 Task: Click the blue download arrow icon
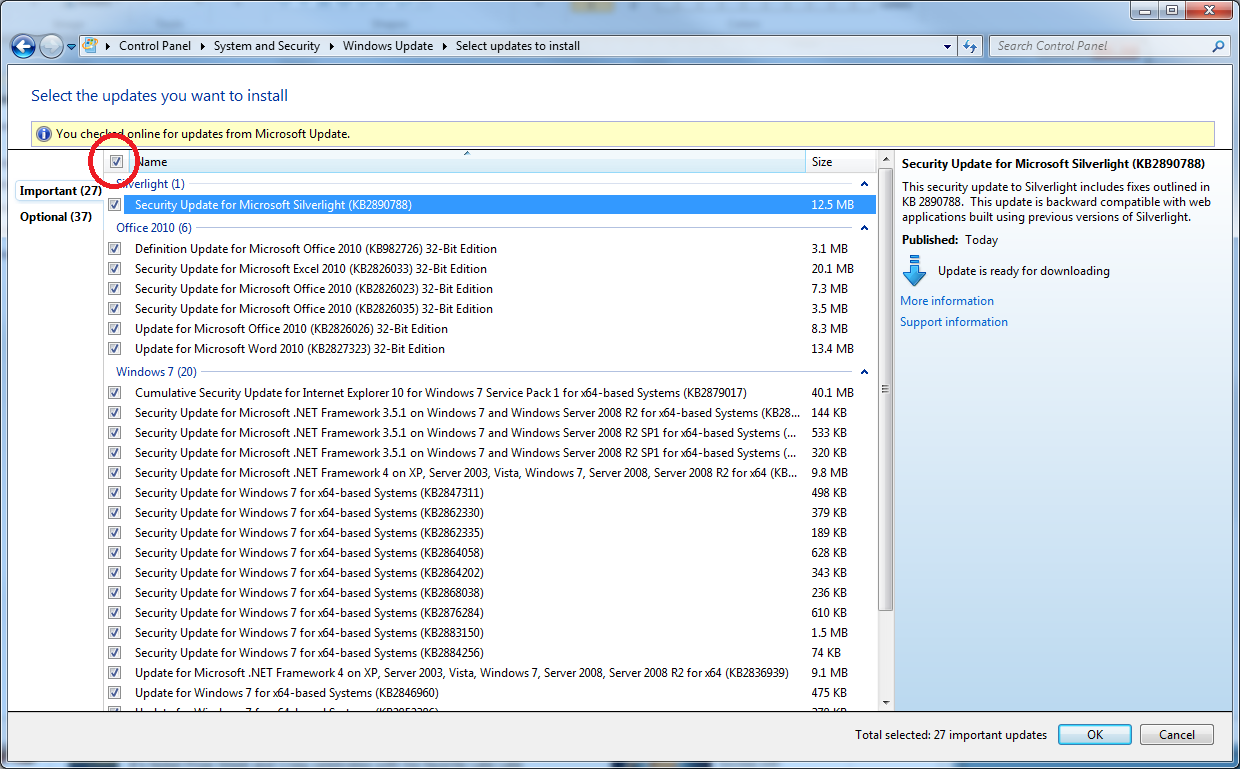point(915,271)
